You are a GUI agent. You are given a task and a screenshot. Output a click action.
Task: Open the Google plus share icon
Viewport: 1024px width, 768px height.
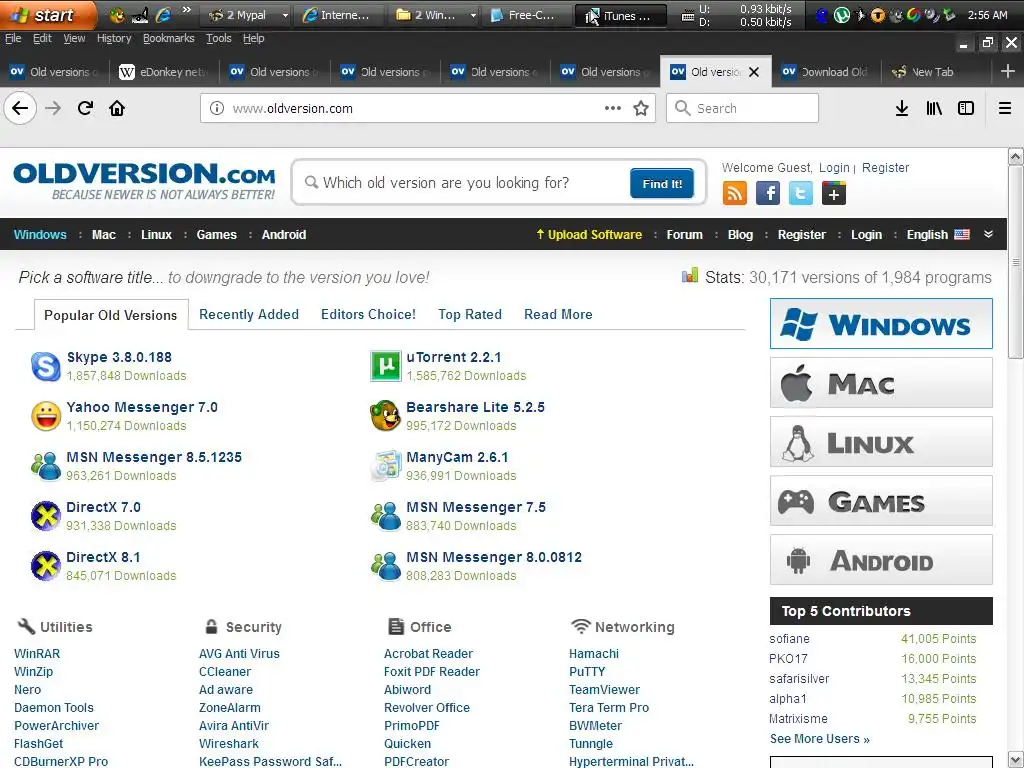tap(834, 193)
